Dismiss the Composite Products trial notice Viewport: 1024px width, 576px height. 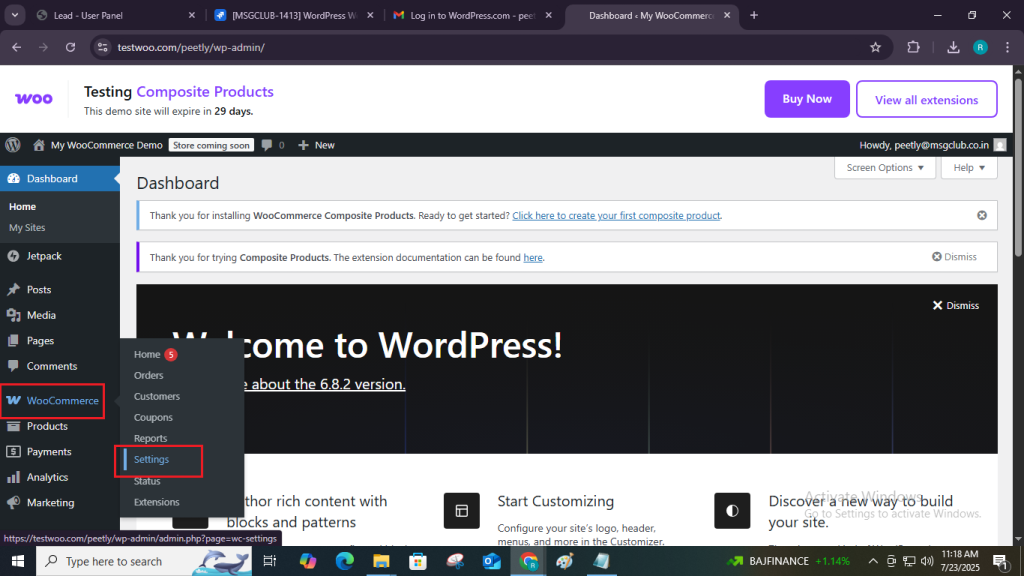(954, 257)
